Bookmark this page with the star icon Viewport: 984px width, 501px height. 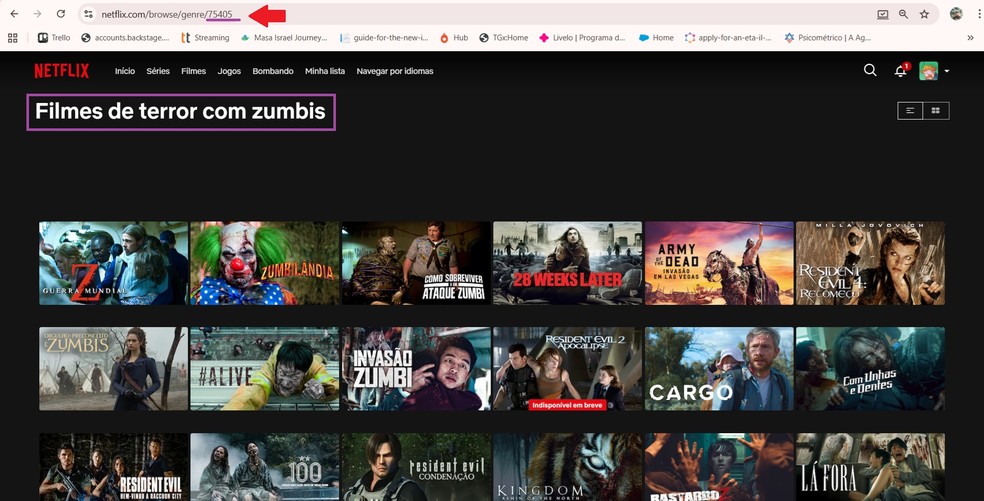click(924, 14)
